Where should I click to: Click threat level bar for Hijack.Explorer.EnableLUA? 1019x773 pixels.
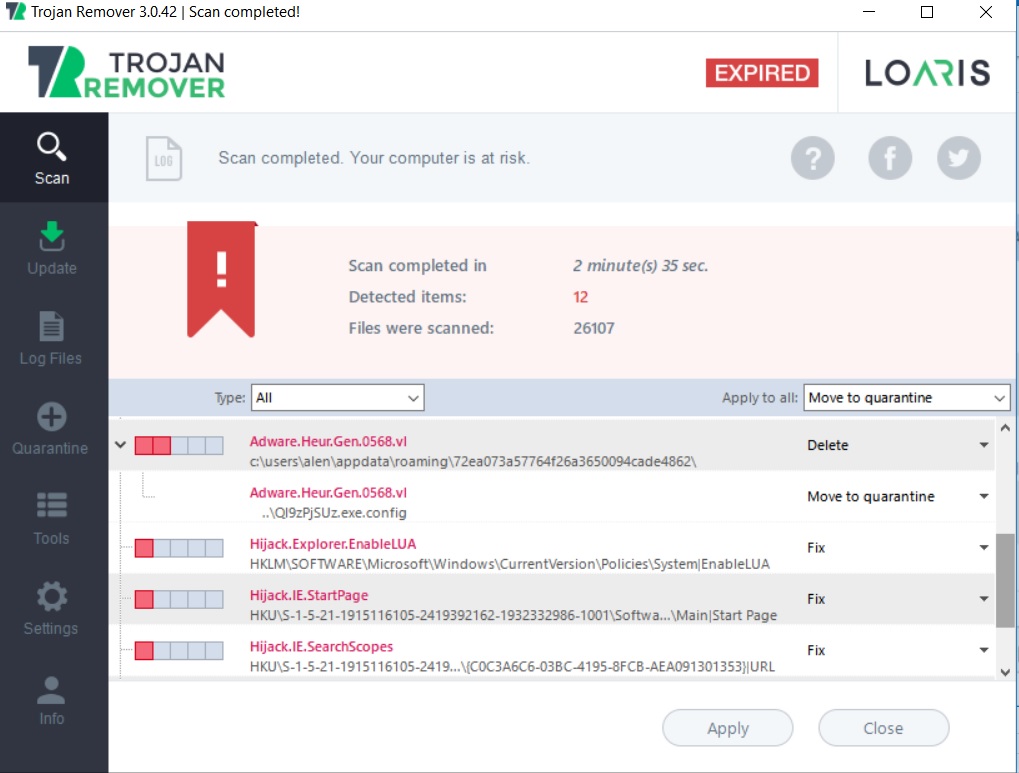pyautogui.click(x=179, y=548)
